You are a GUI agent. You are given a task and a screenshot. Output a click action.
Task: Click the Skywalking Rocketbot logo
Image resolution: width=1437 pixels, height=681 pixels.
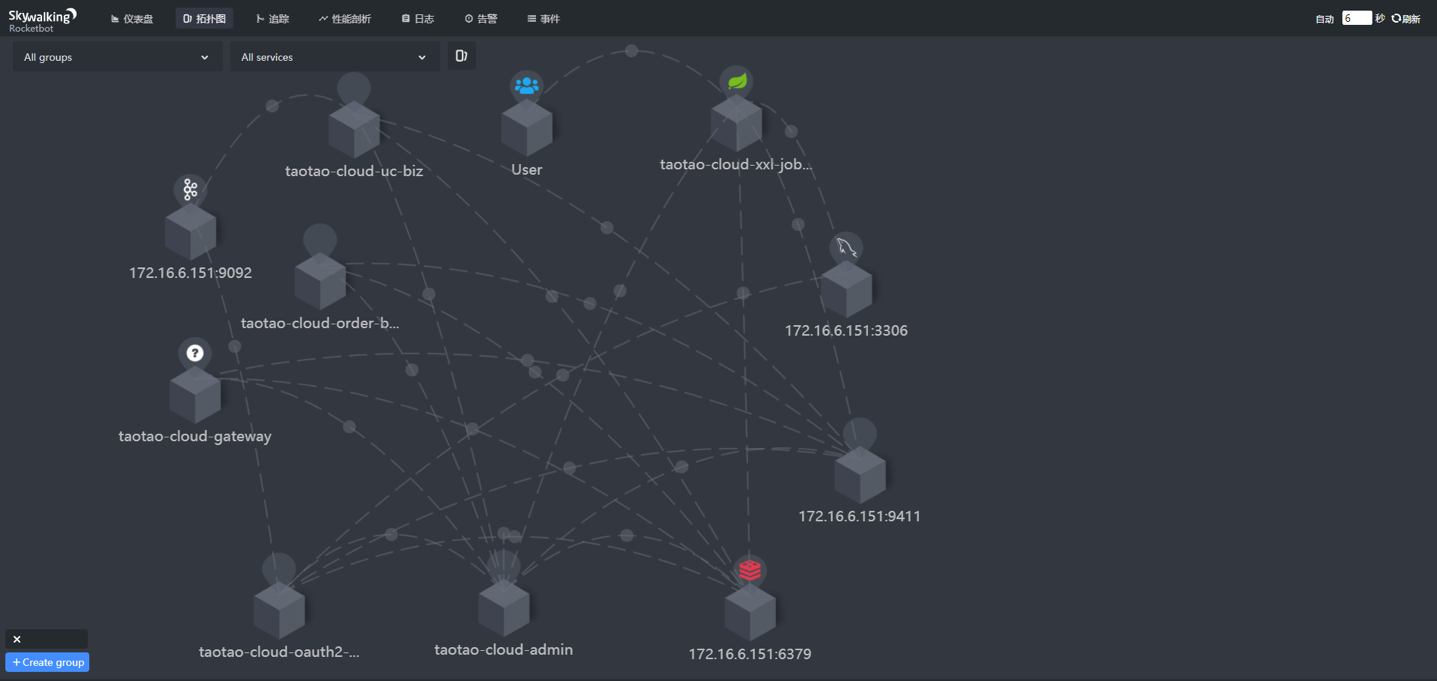click(x=42, y=19)
